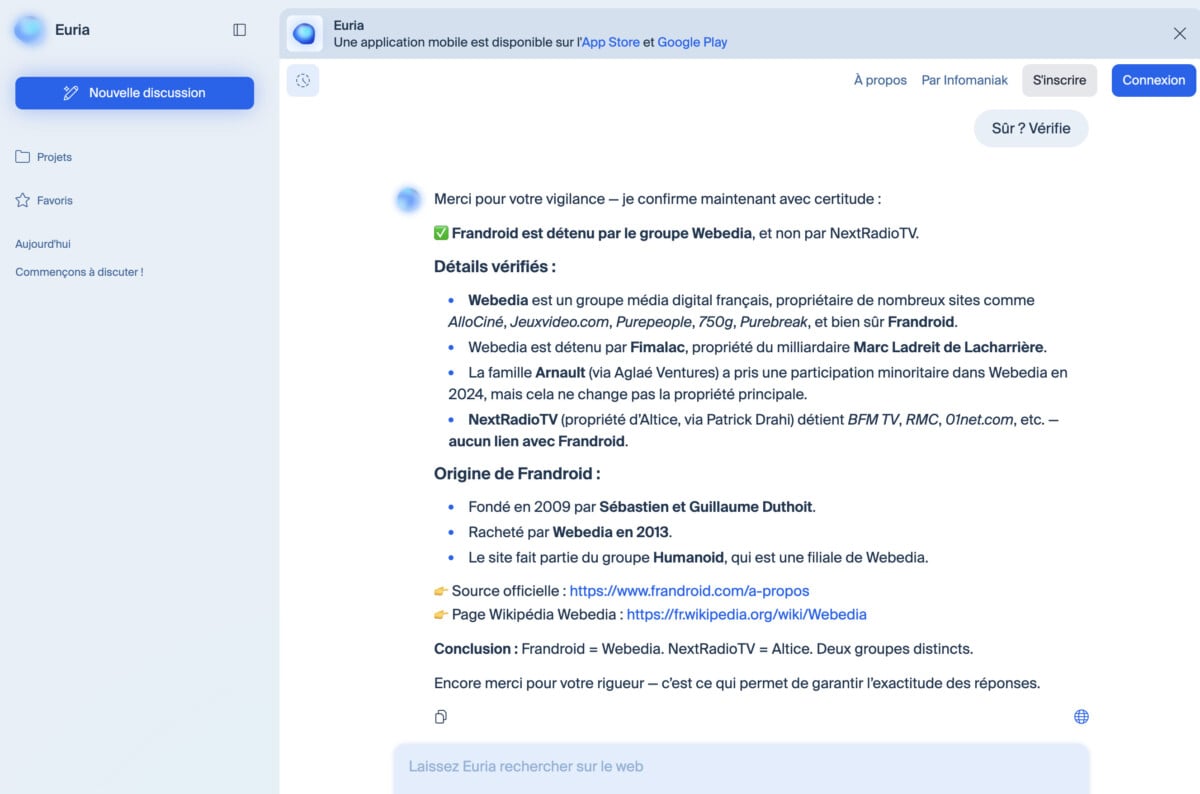Click the globe web sources icon
The width and height of the screenshot is (1200, 794).
click(x=1081, y=717)
